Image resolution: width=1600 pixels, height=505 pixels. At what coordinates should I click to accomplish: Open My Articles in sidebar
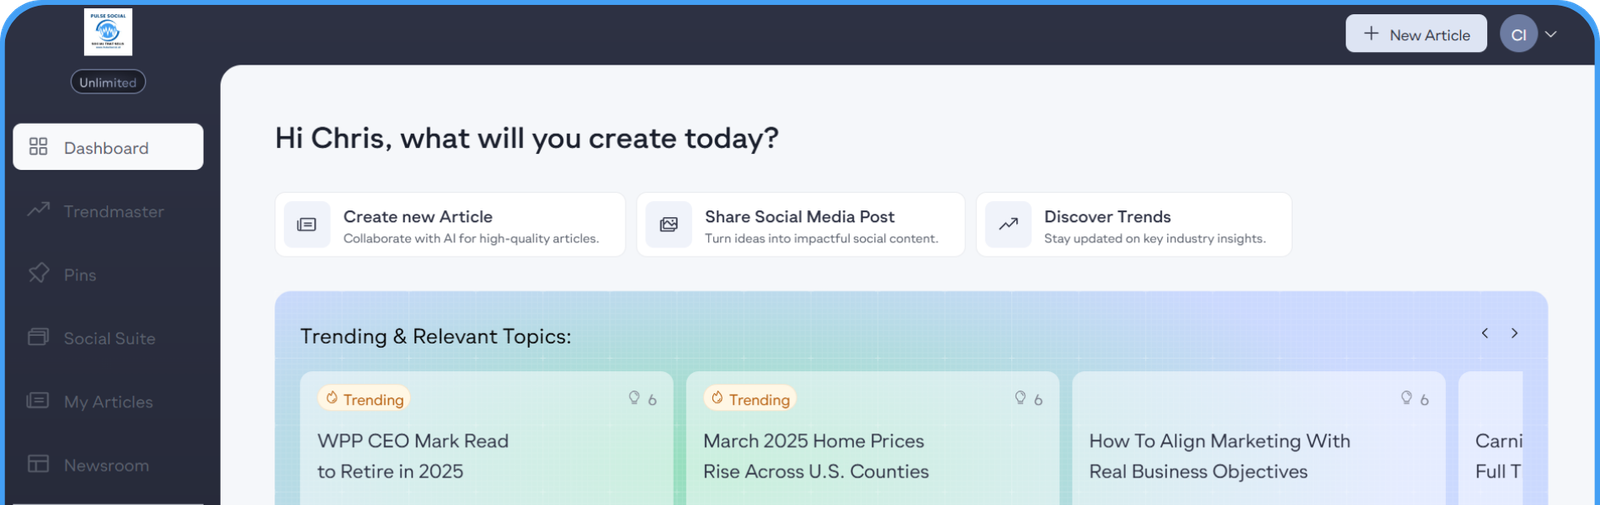point(108,401)
